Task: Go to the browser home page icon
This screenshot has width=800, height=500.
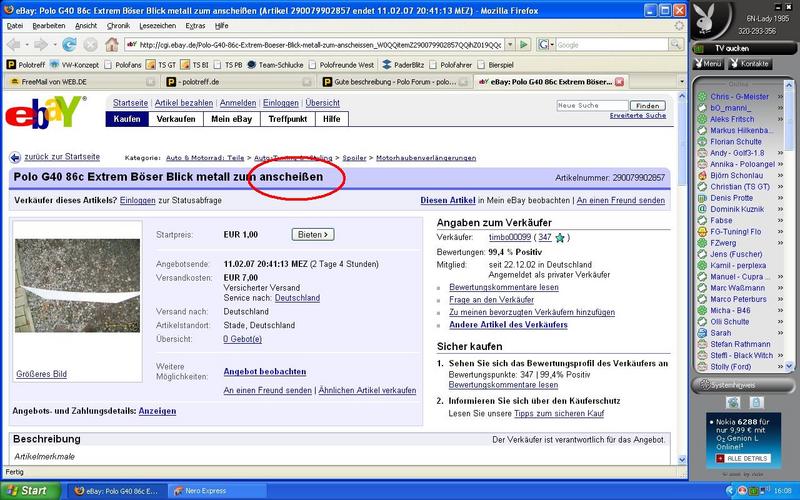Action: pyautogui.click(x=112, y=45)
